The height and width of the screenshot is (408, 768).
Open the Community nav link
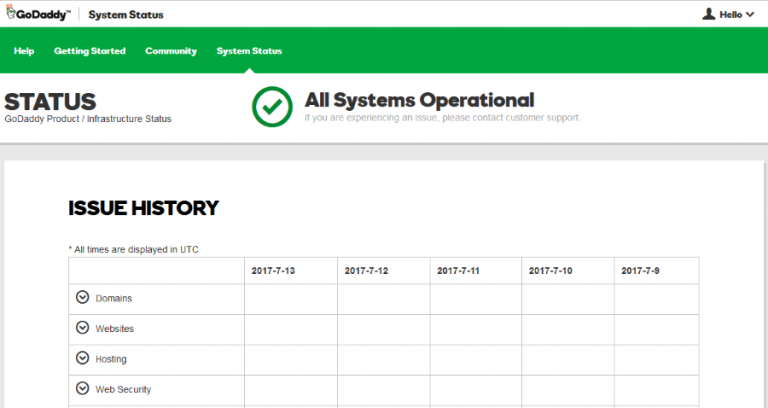point(171,51)
